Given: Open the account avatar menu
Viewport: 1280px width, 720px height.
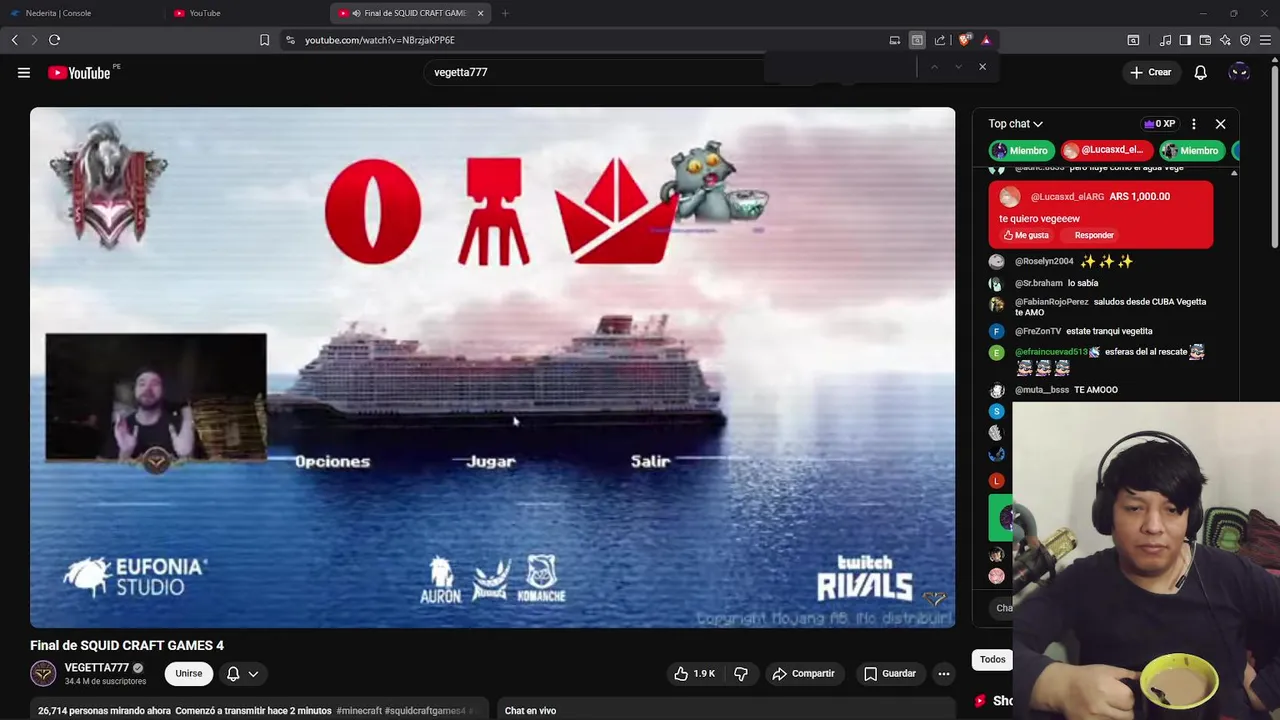Looking at the screenshot, I should coord(1239,72).
